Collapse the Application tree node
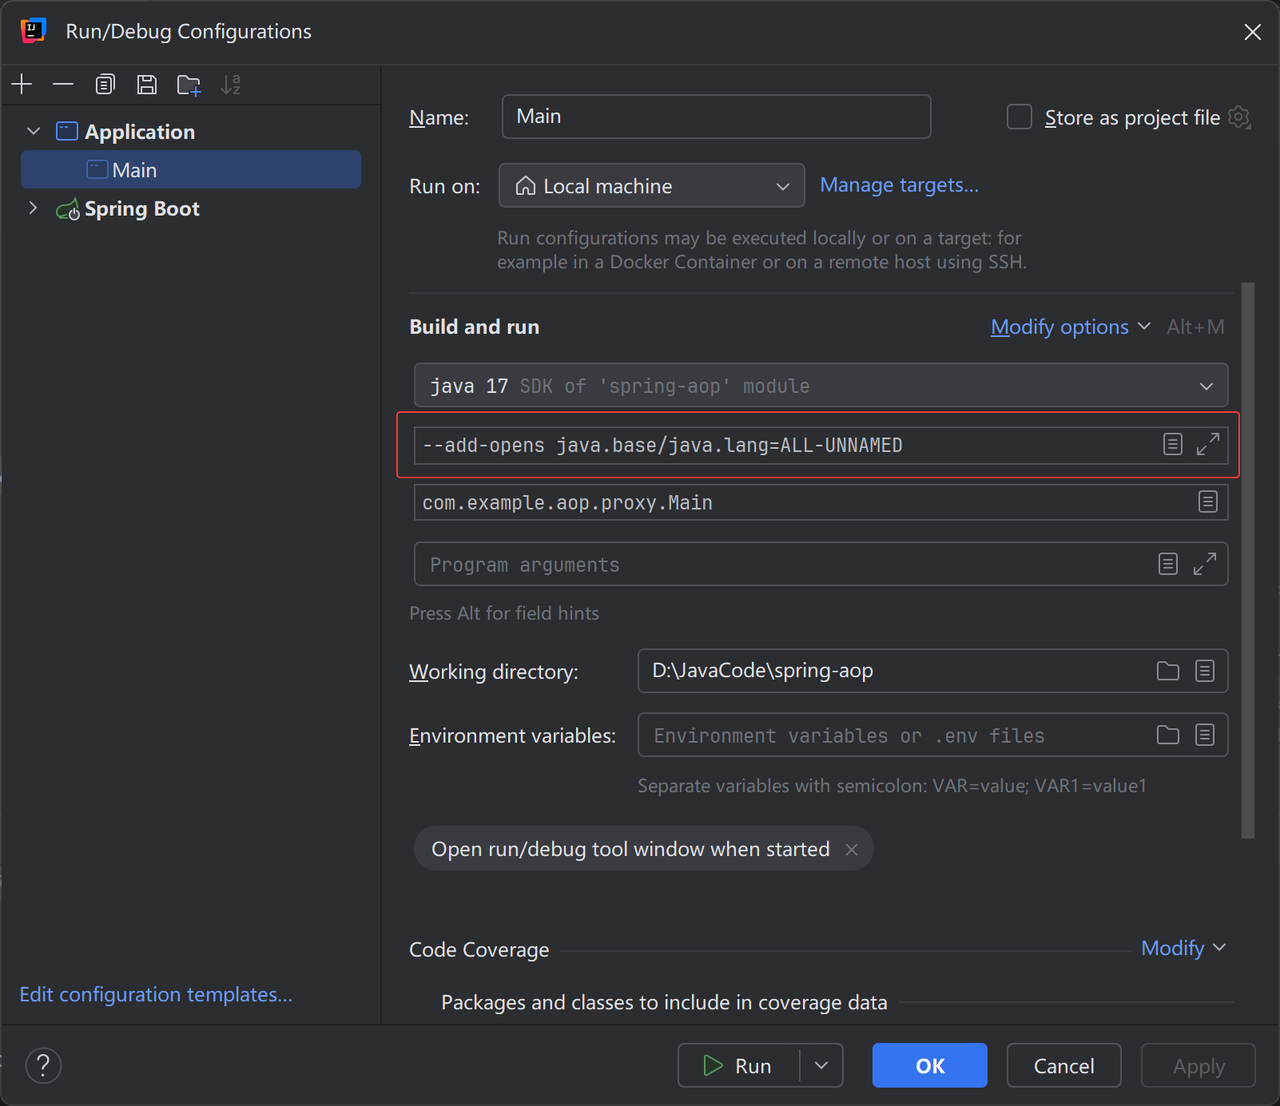Screen dimensions: 1280x1106 (34, 132)
